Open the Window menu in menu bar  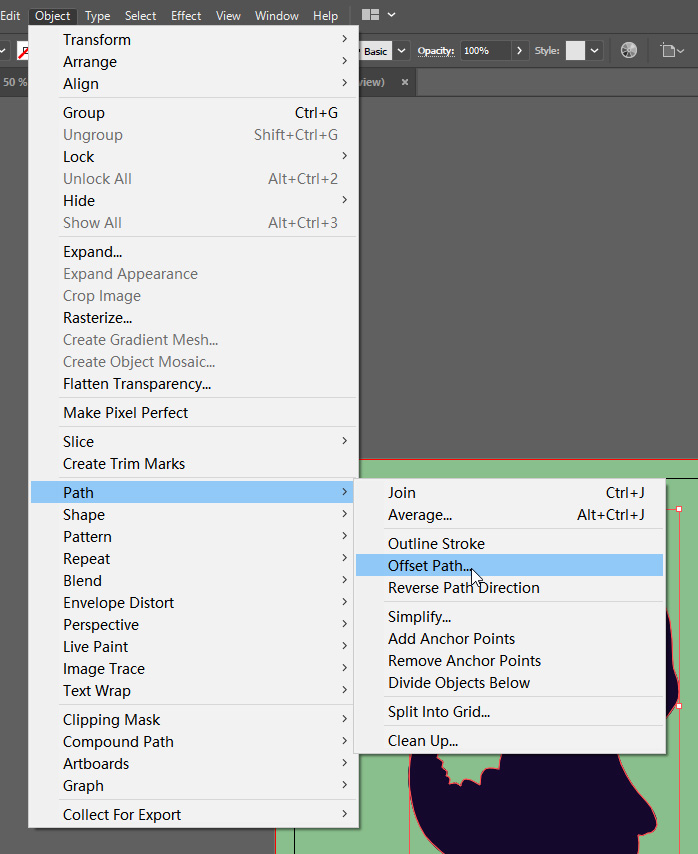[277, 15]
